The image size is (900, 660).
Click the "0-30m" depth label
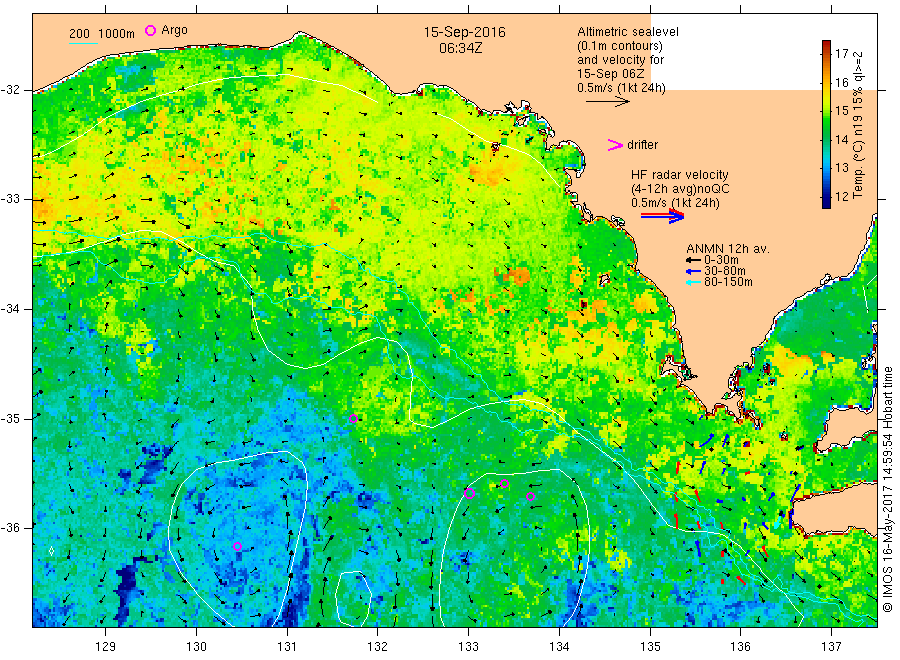(721, 260)
